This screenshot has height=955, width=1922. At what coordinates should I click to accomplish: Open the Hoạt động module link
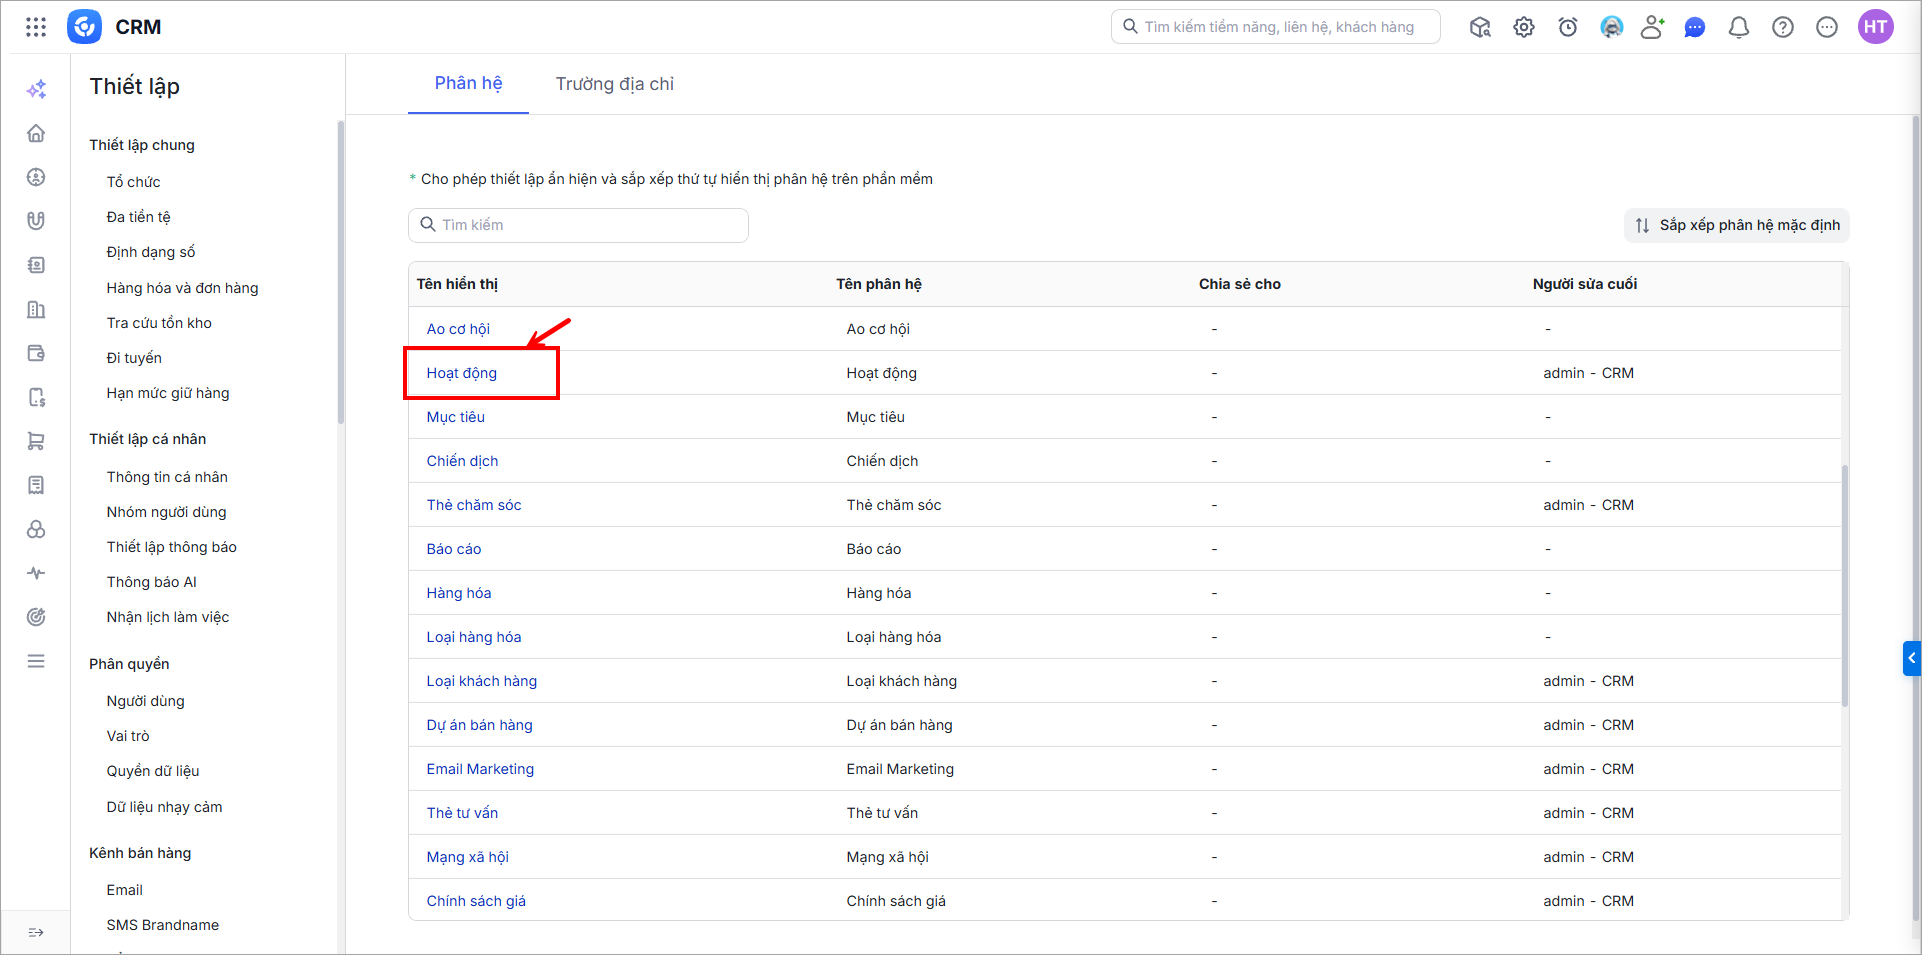462,373
